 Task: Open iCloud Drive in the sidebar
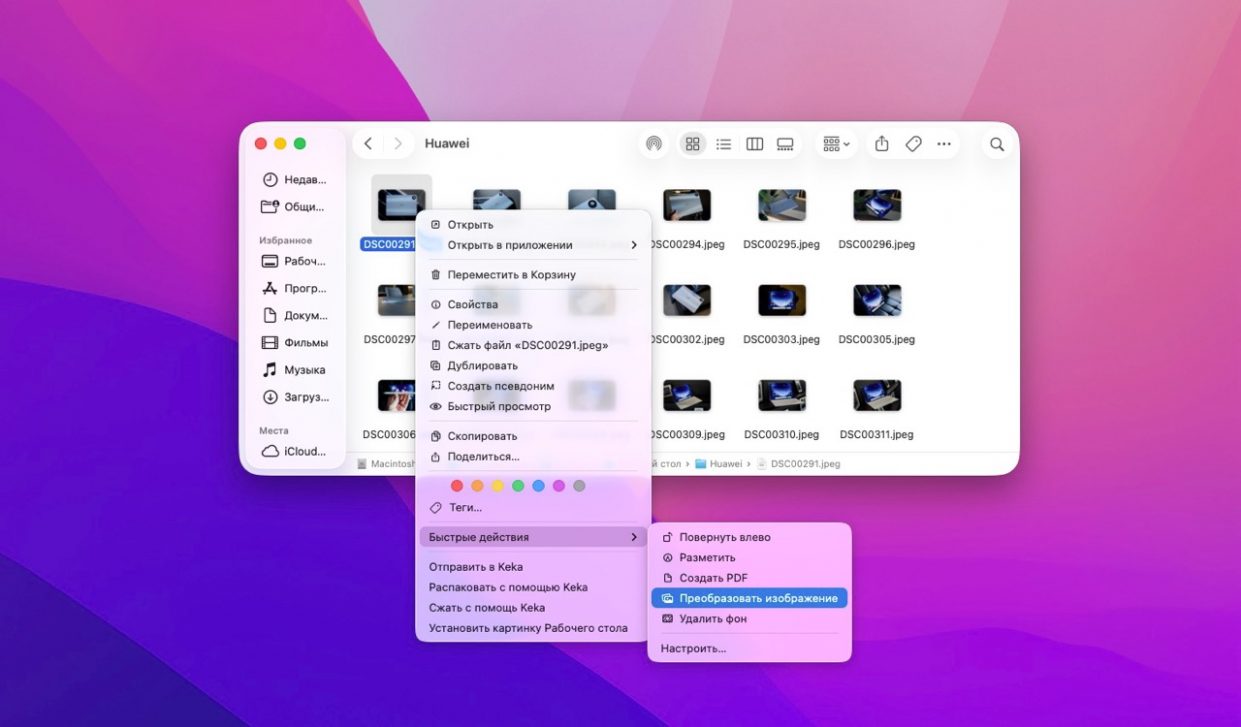294,451
